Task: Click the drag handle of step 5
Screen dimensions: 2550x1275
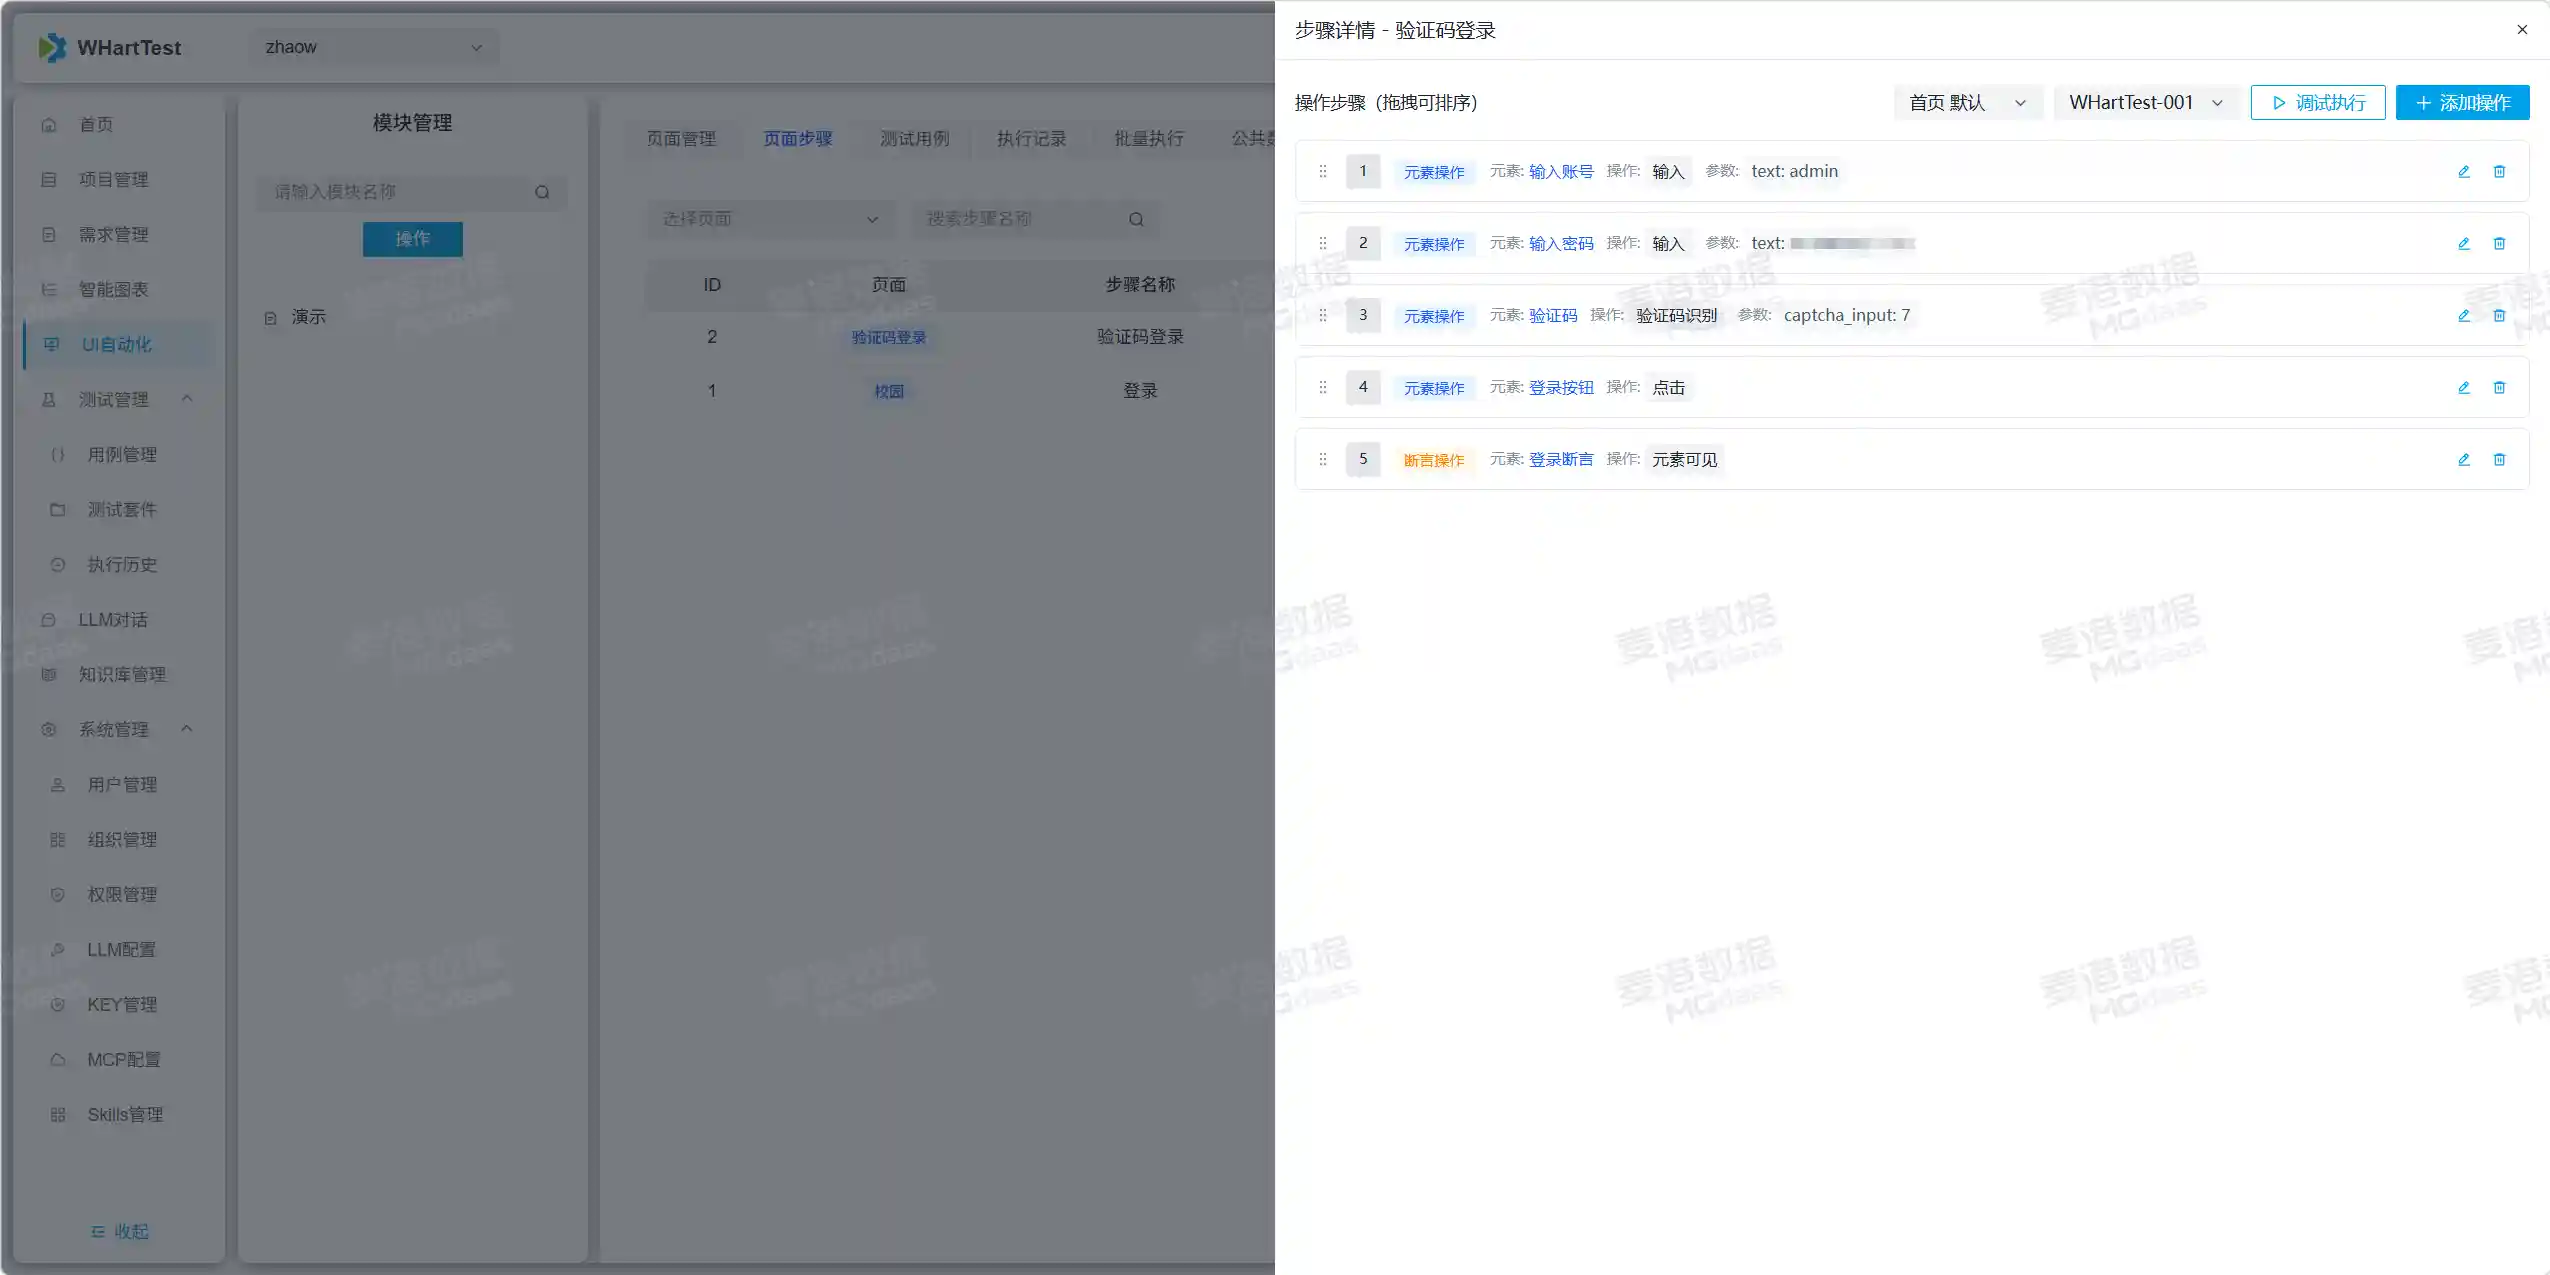Action: (x=1322, y=460)
